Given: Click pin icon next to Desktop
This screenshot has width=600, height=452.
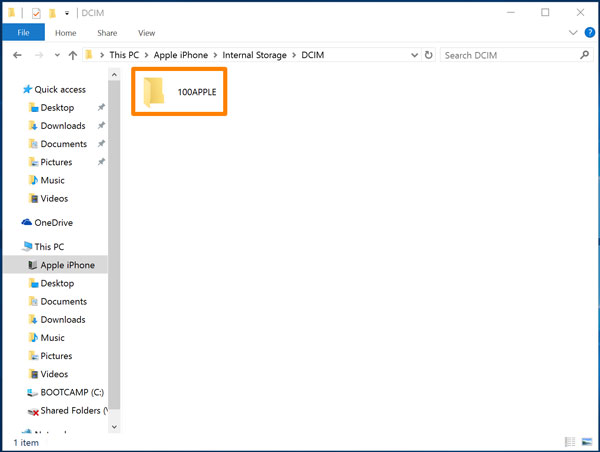Looking at the screenshot, I should [x=101, y=108].
